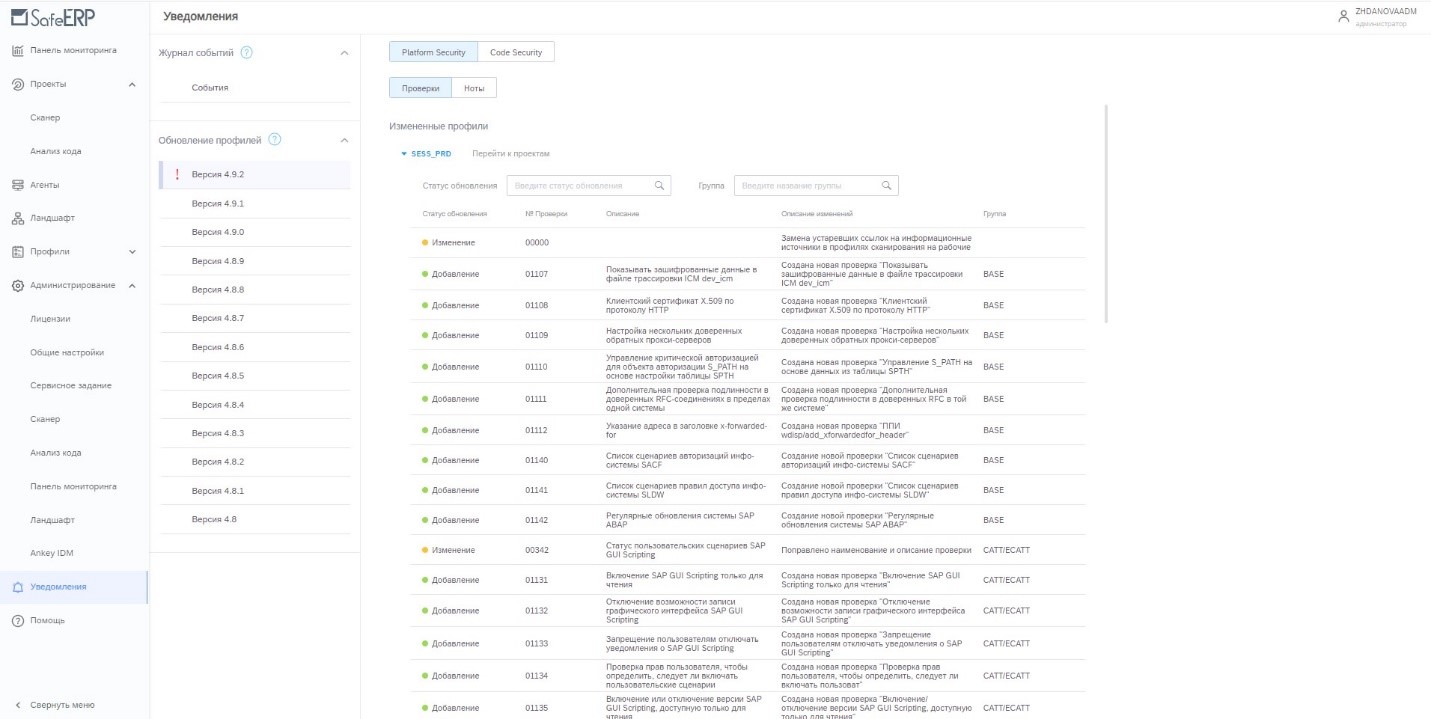Image resolution: width=1431 pixels, height=719 pixels.
Task: Click BASE group in row 01110
Action: pos(993,367)
